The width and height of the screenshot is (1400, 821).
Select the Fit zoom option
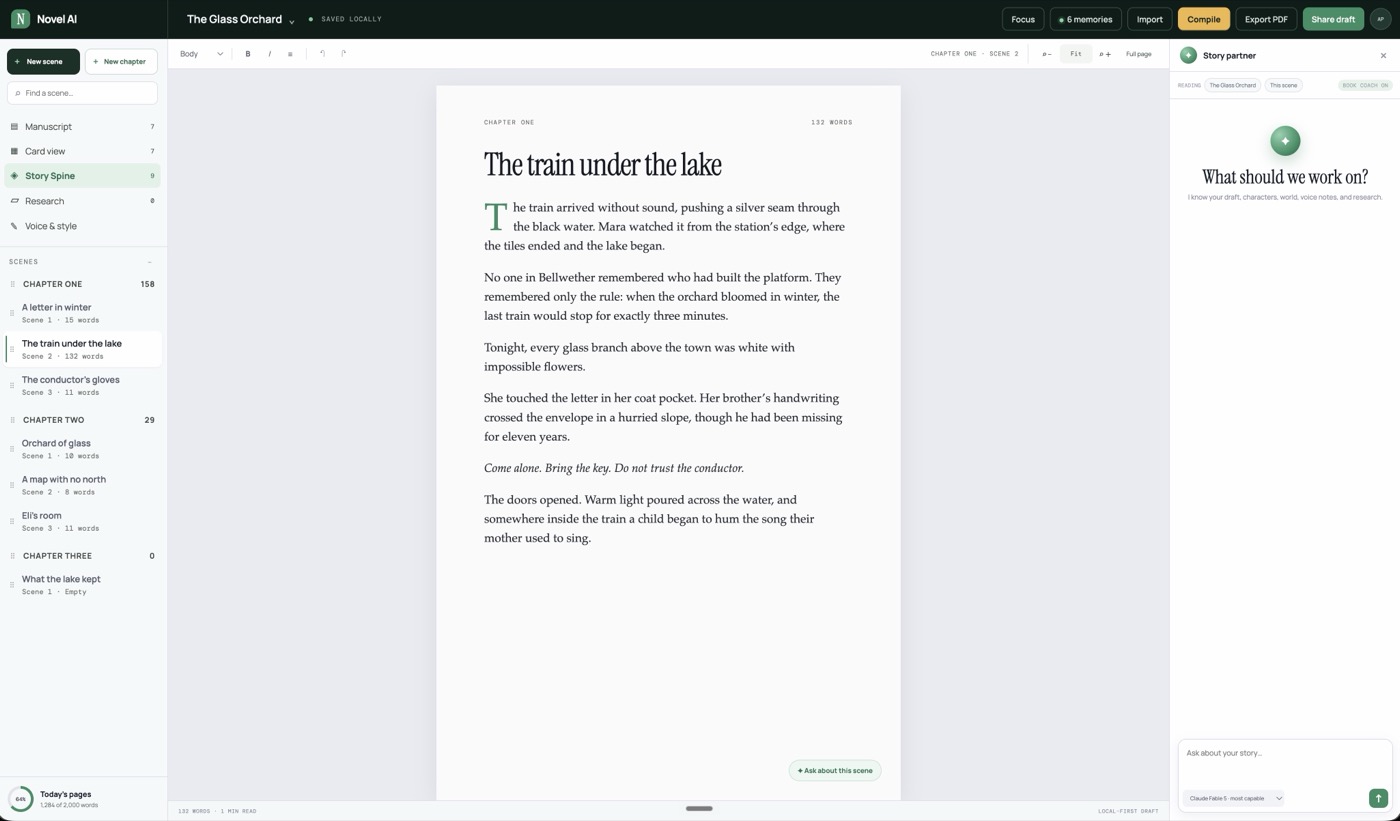click(1076, 54)
